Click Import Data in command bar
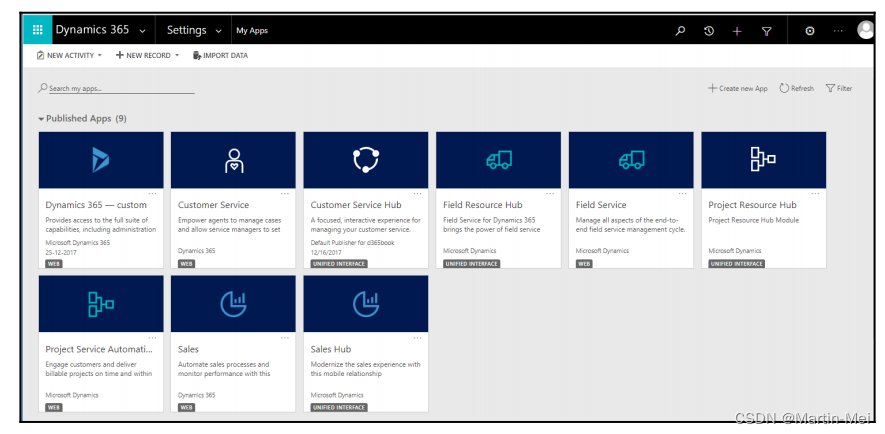 pos(220,55)
